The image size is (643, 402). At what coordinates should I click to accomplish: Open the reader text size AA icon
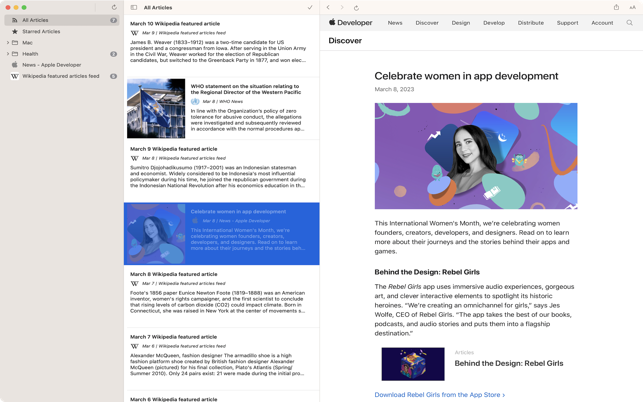tap(632, 7)
